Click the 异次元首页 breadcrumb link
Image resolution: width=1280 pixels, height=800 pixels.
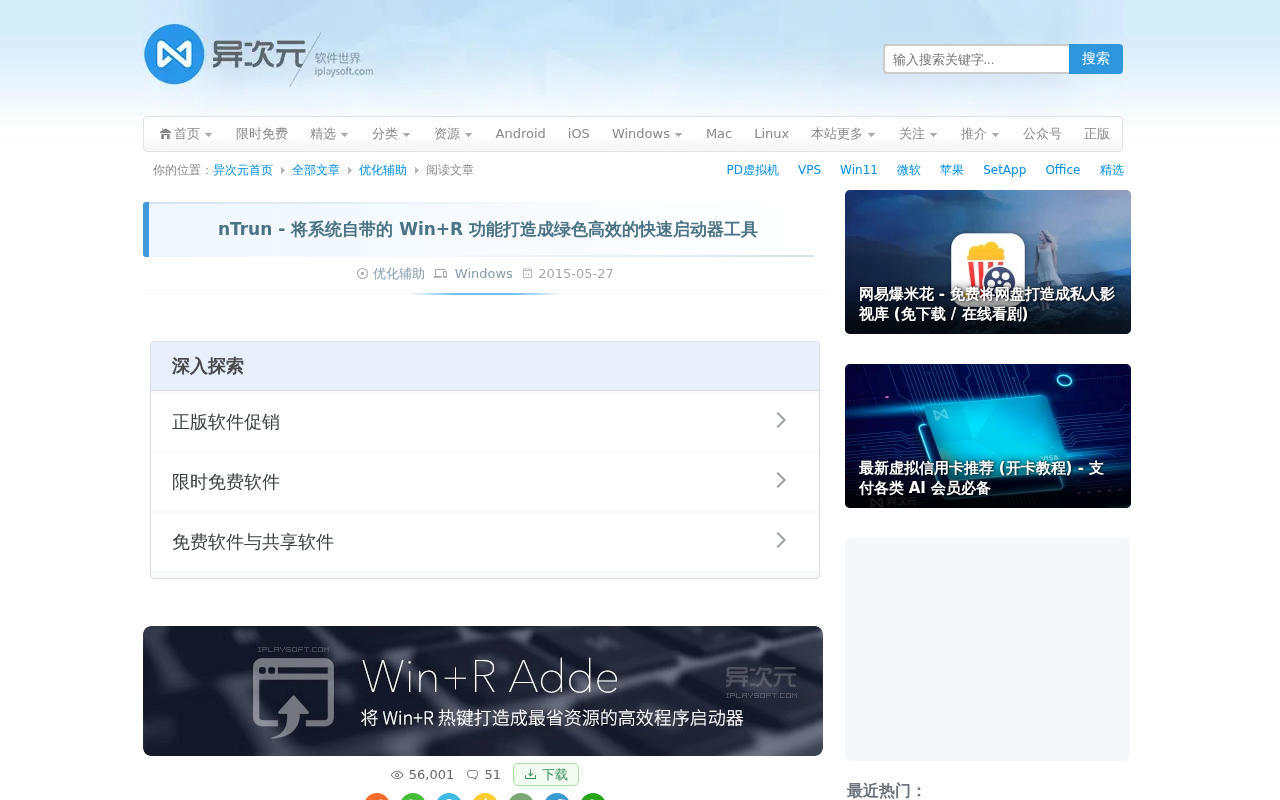point(243,170)
